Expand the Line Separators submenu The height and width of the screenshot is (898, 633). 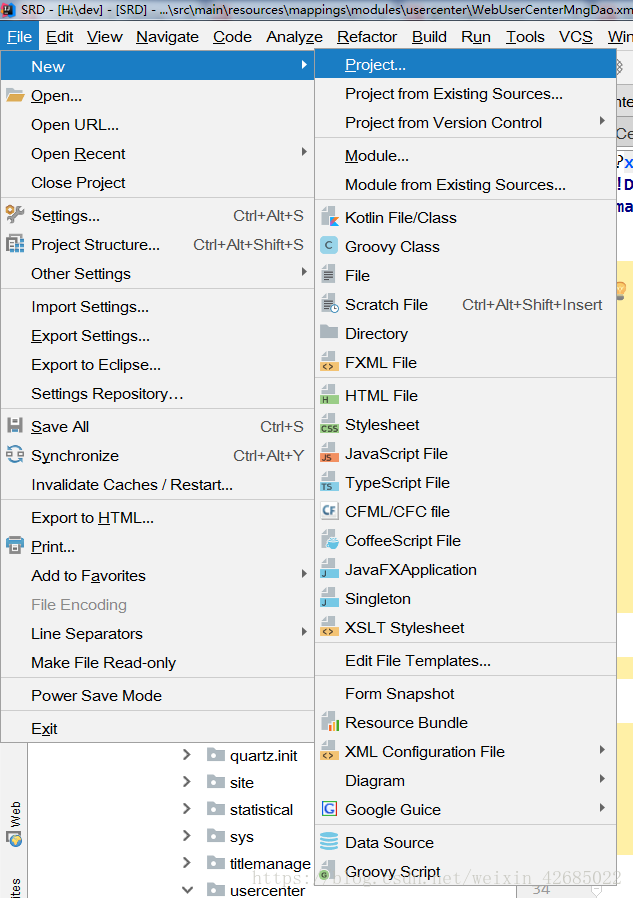[x=87, y=634]
